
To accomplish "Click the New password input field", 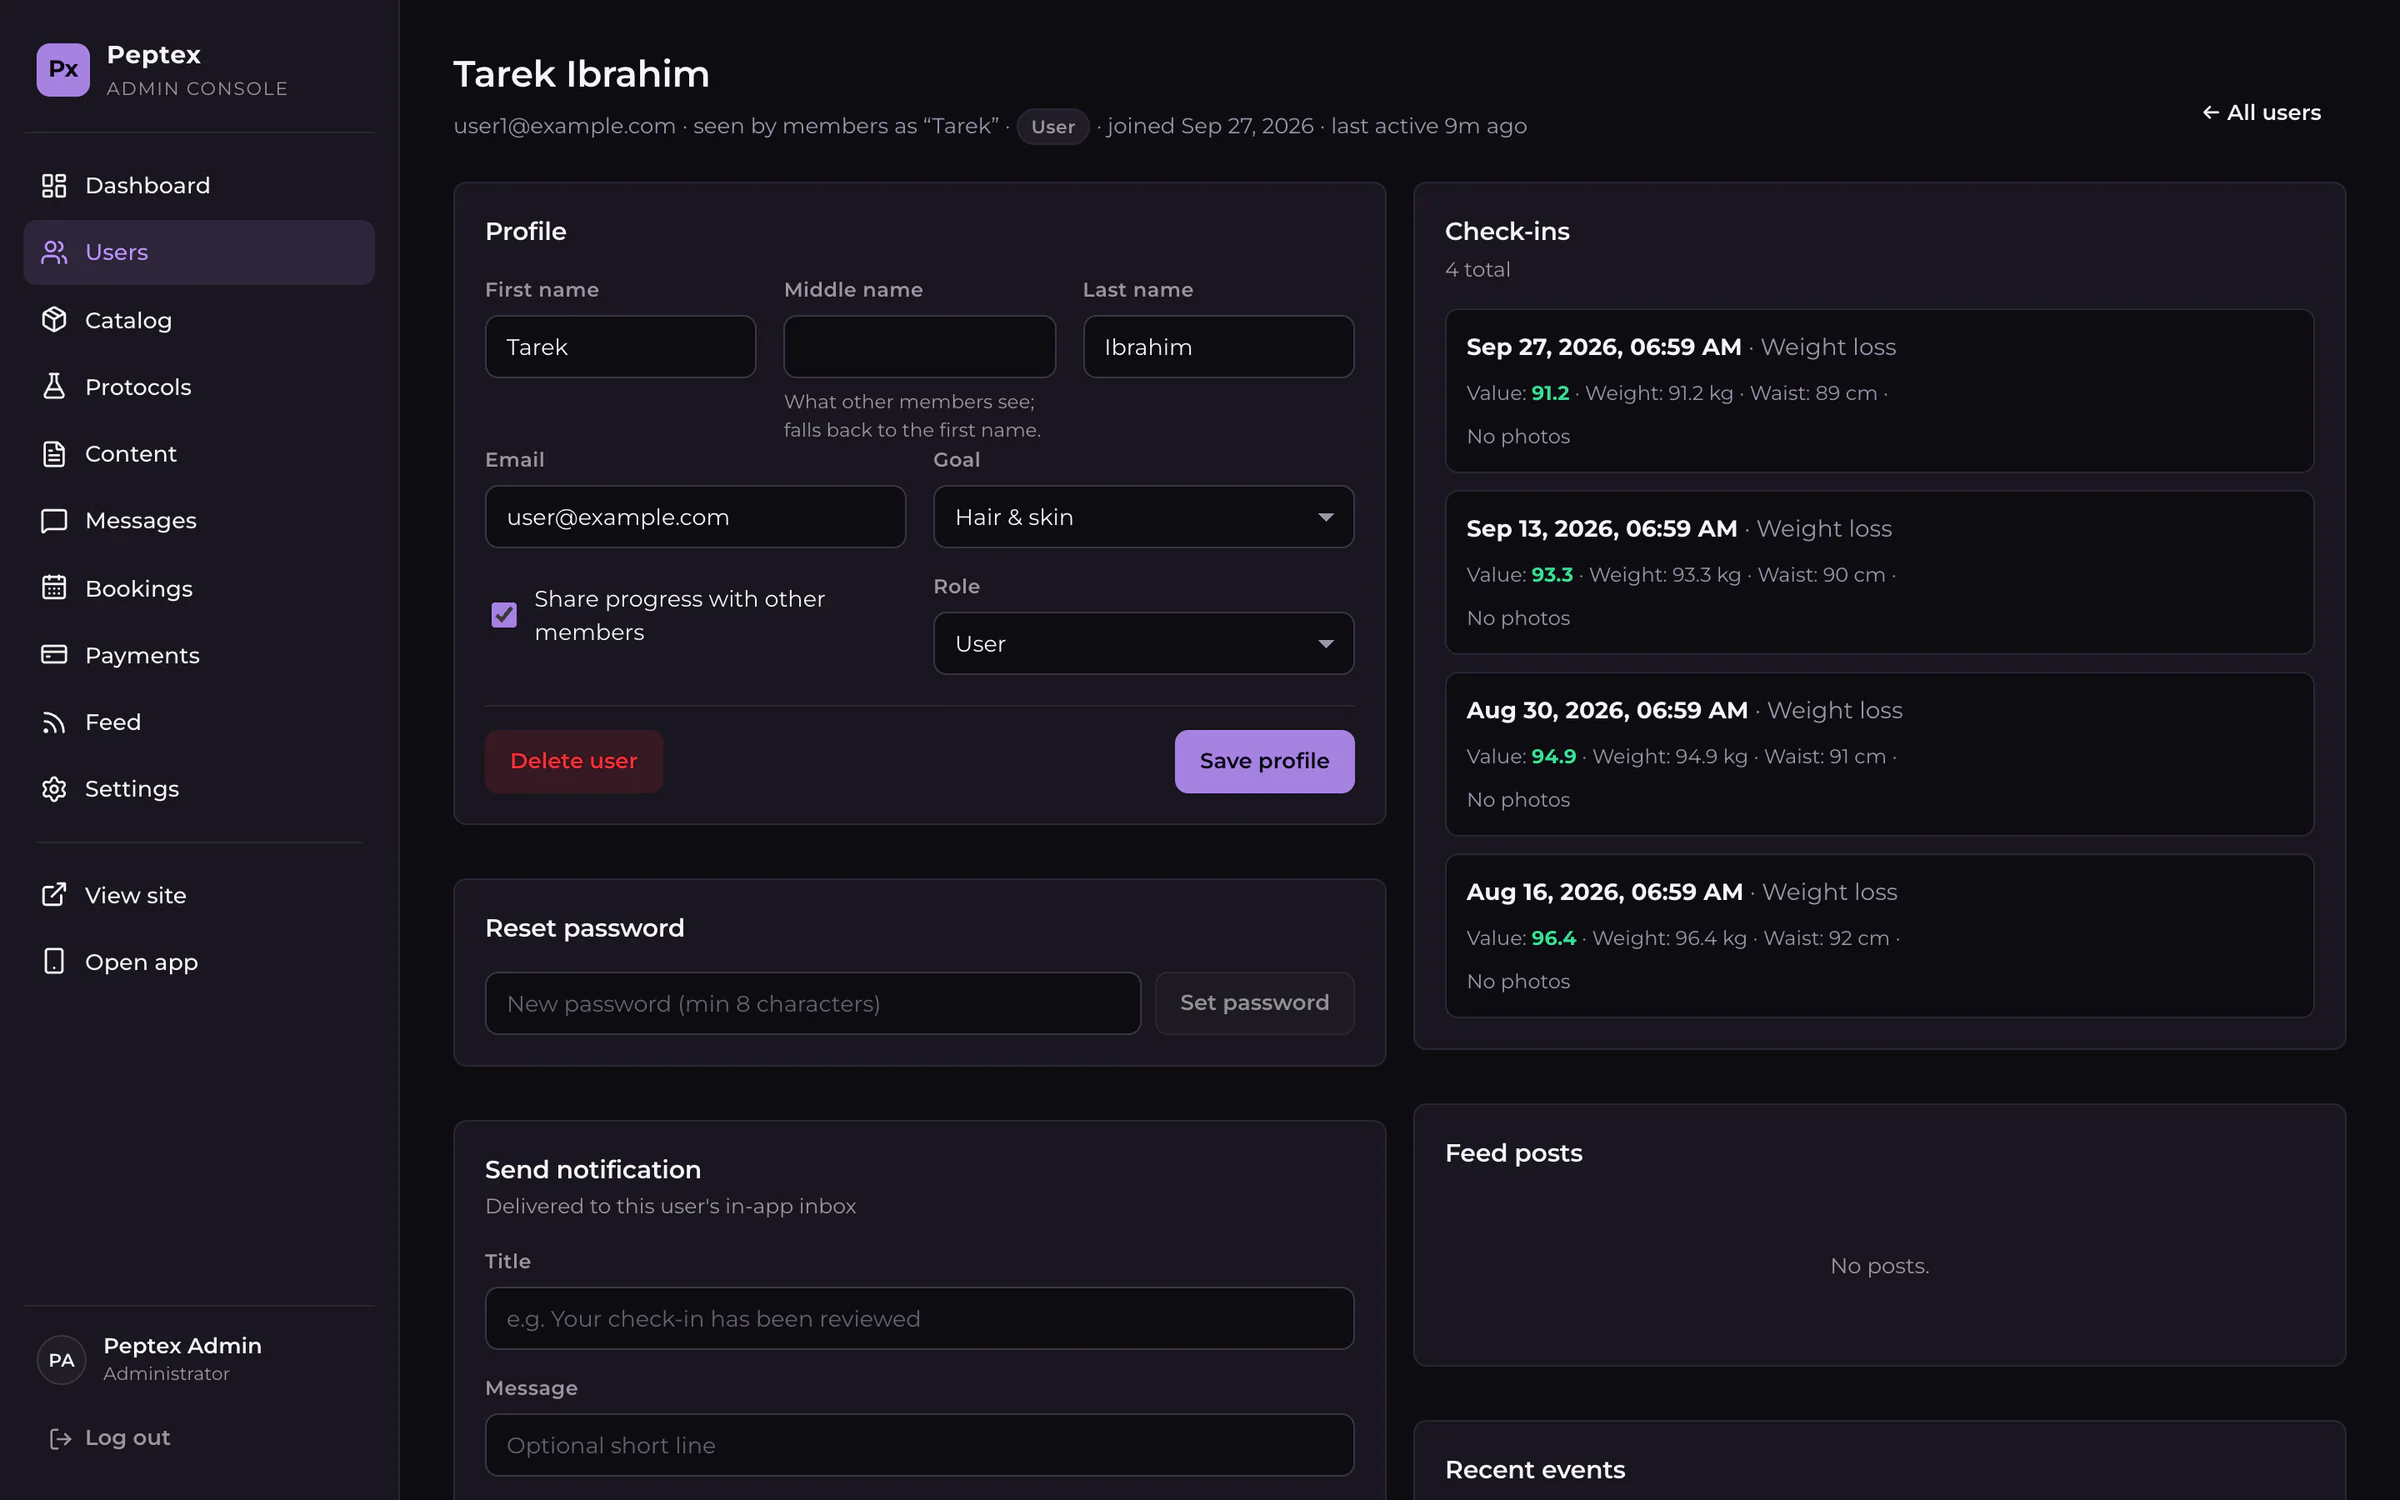I will coord(812,1003).
